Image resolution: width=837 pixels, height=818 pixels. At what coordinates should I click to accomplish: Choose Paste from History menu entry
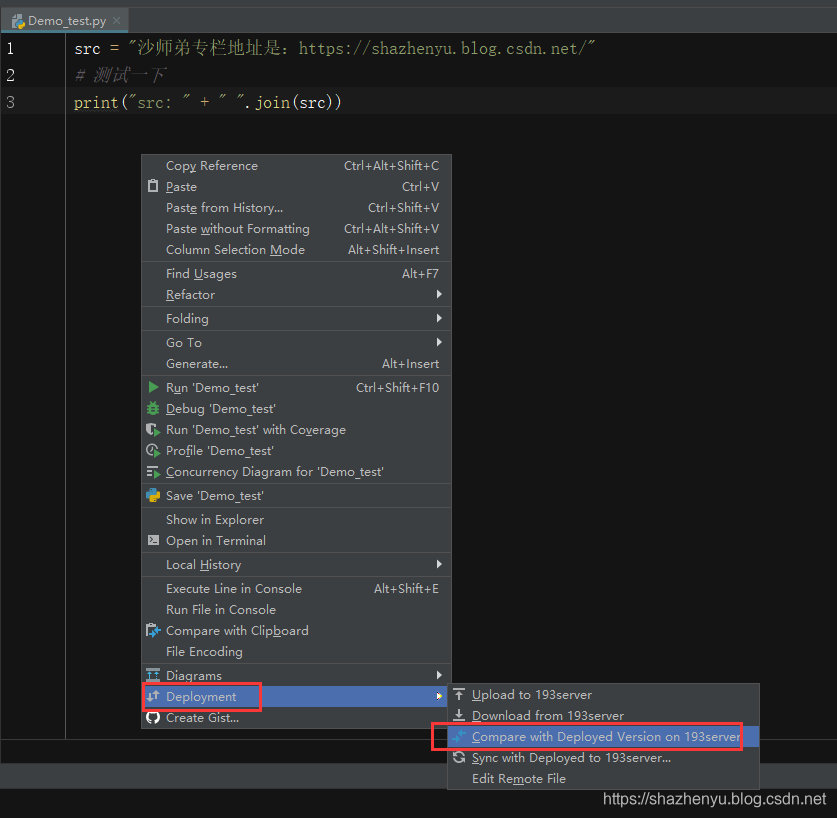coord(296,208)
